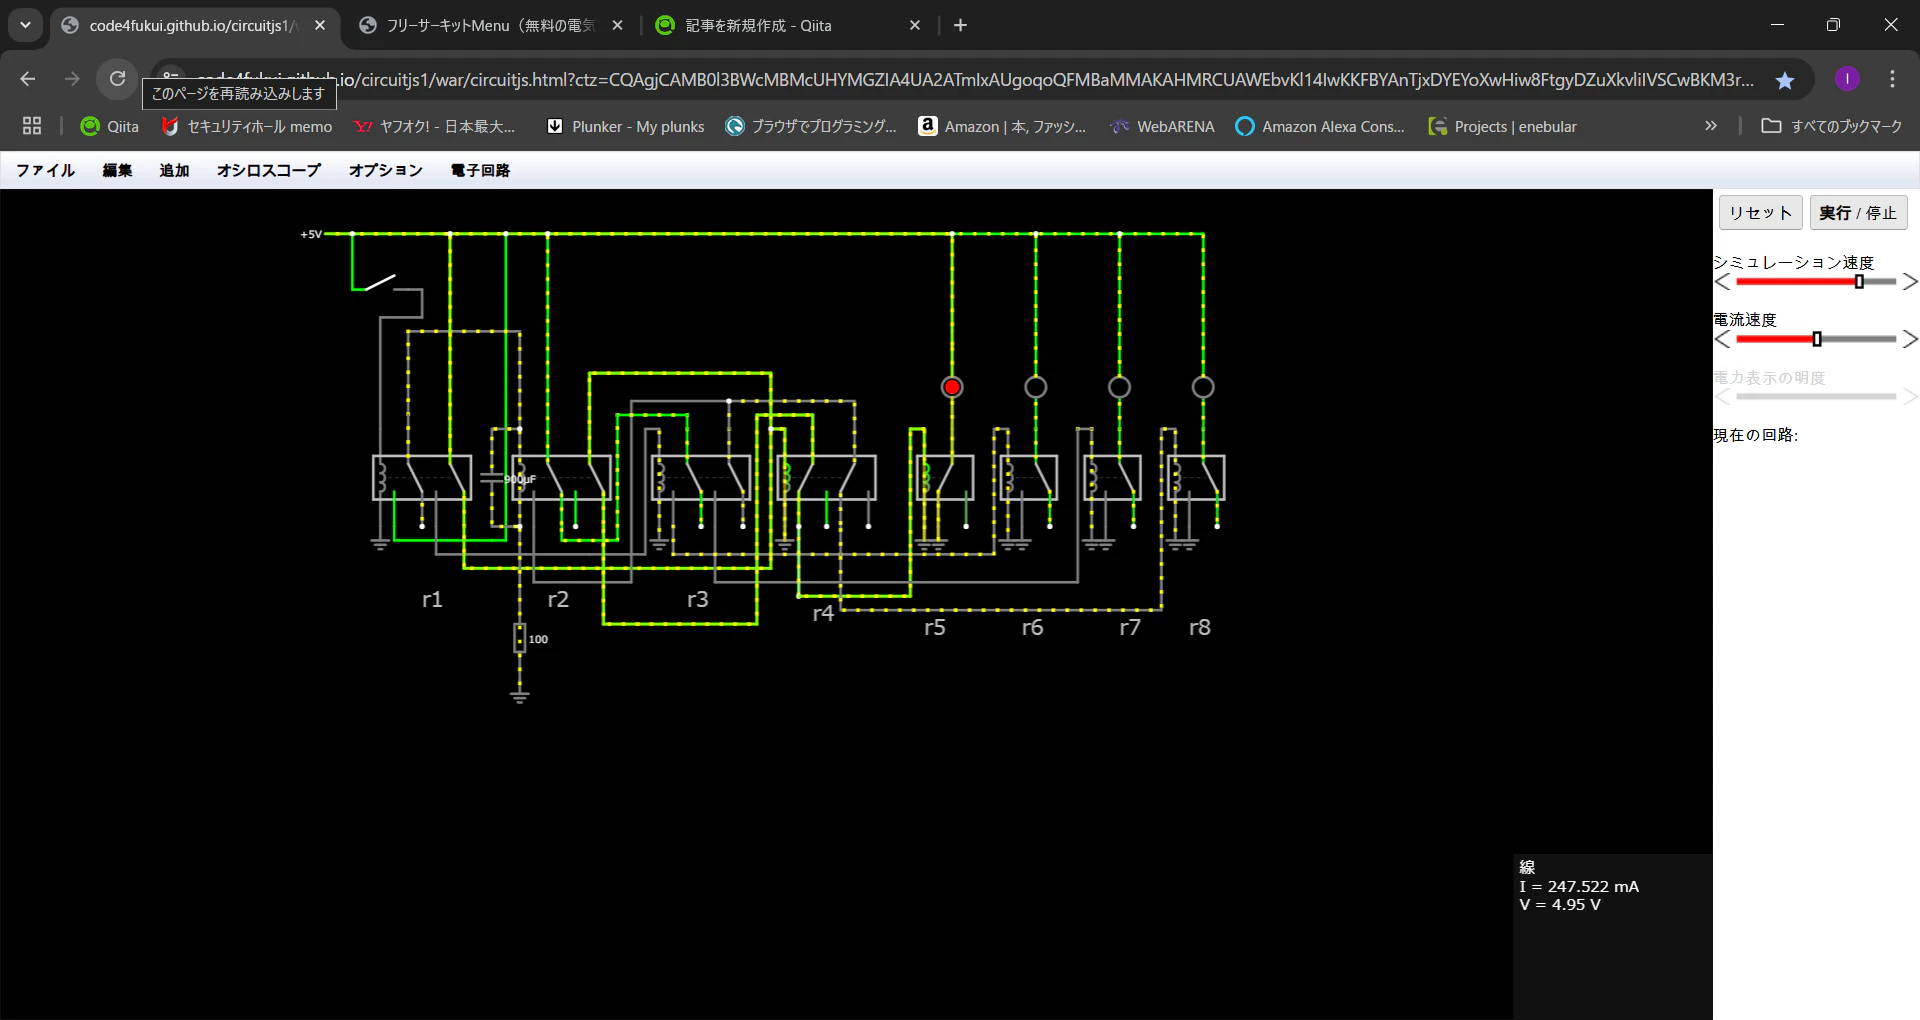Open the WebARENA bookmark

(x=1163, y=126)
